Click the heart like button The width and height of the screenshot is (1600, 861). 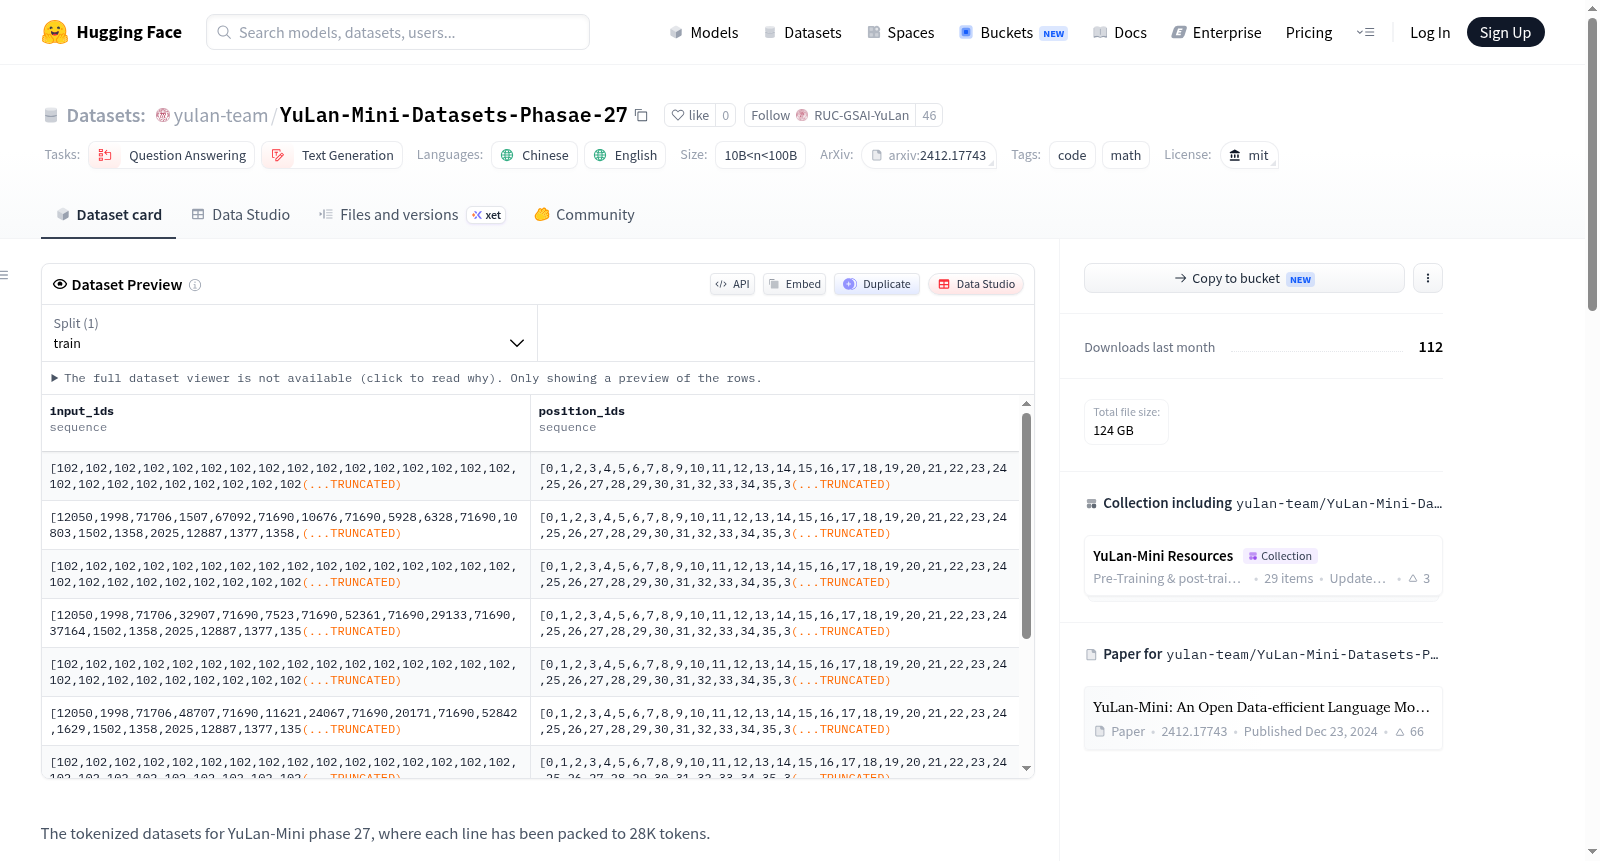(690, 115)
